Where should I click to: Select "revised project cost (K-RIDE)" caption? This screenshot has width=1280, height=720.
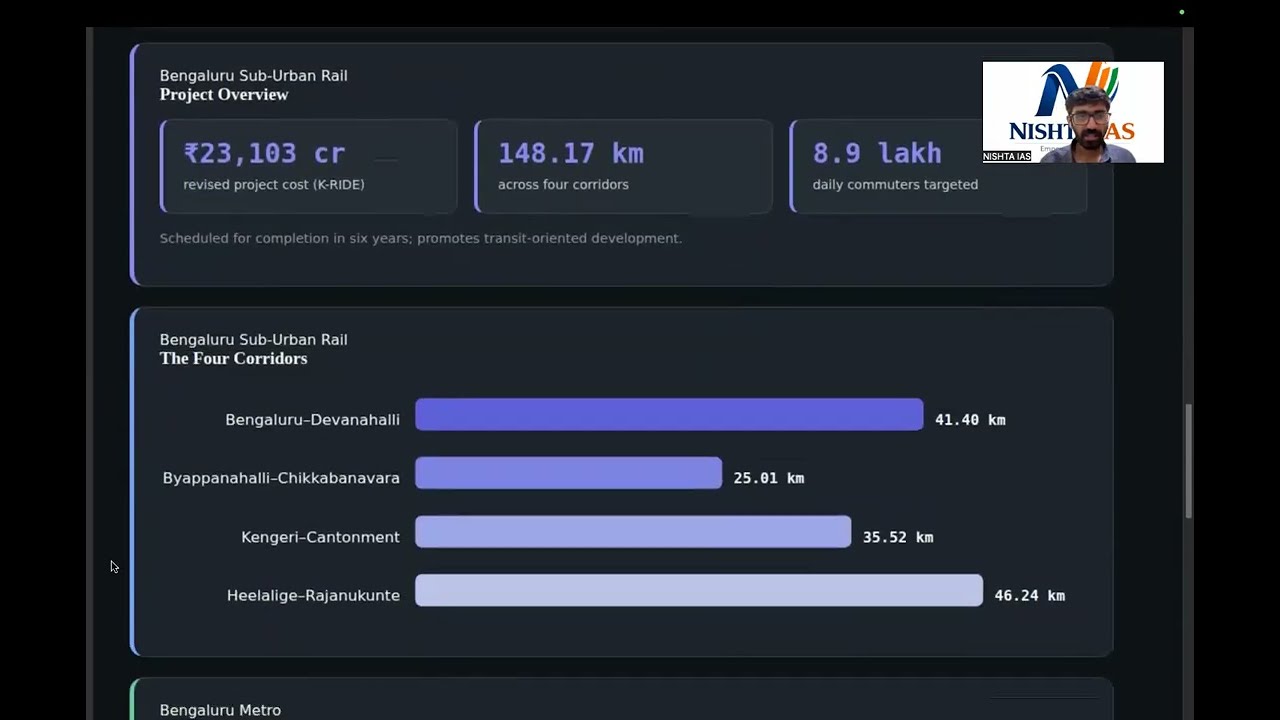274,185
